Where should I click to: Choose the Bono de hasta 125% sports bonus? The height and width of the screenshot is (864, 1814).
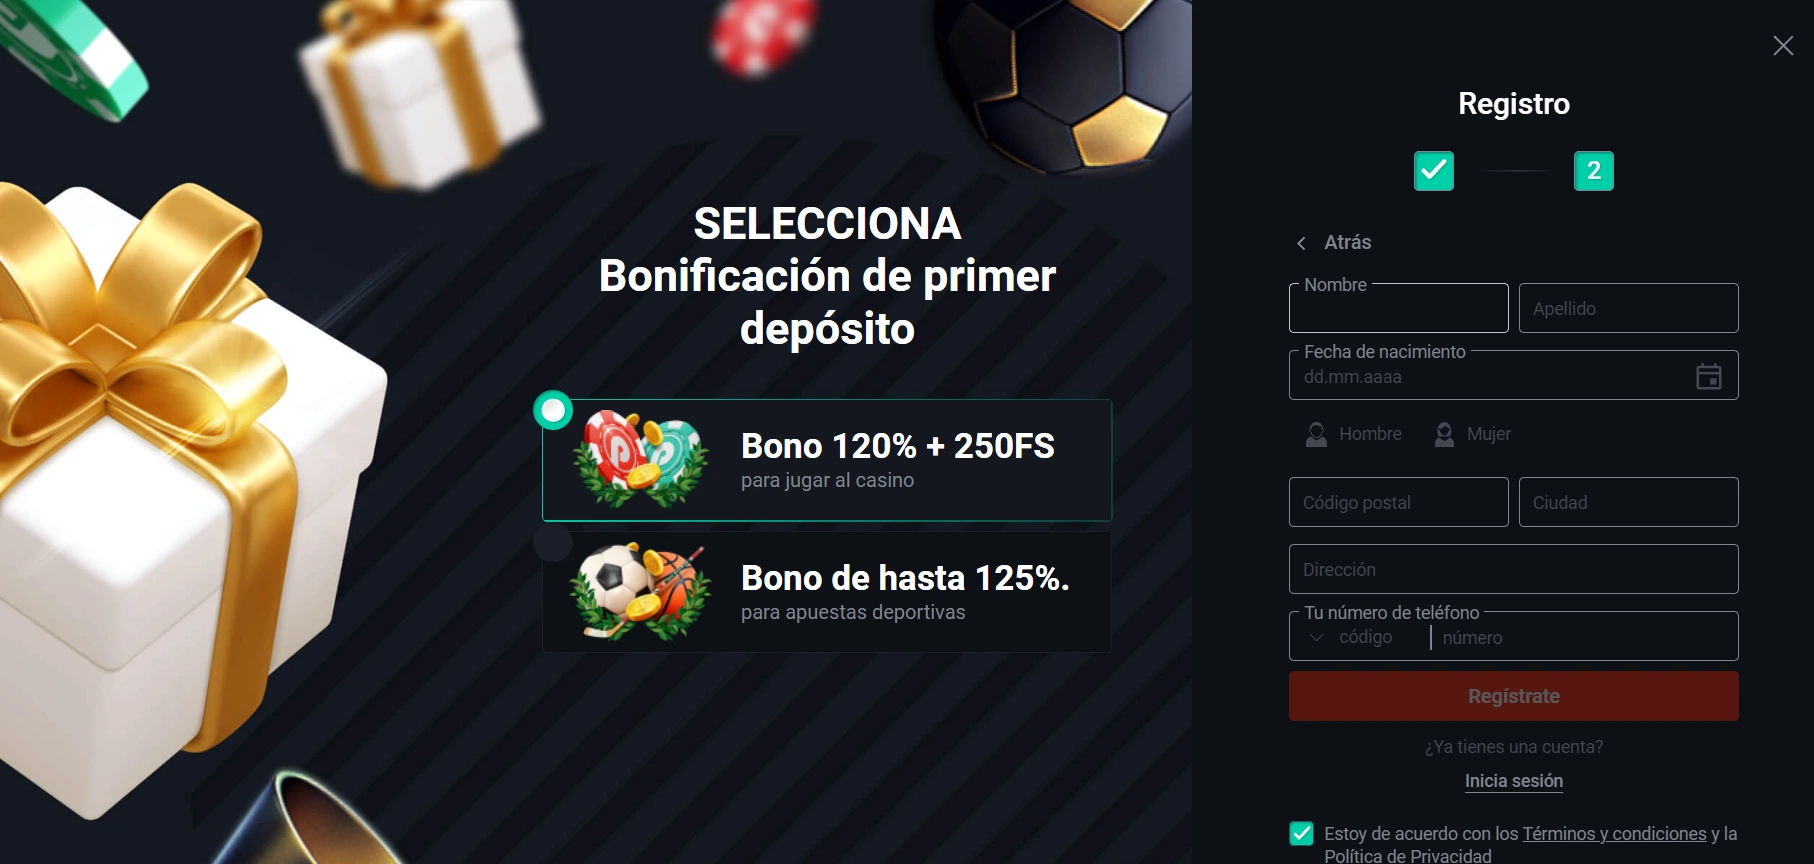(x=827, y=592)
